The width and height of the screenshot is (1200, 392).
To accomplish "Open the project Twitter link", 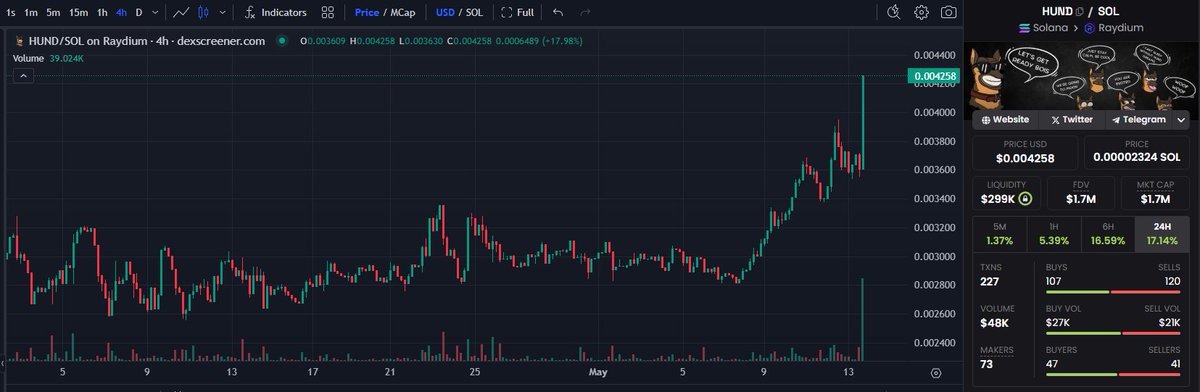I will click(x=1072, y=119).
